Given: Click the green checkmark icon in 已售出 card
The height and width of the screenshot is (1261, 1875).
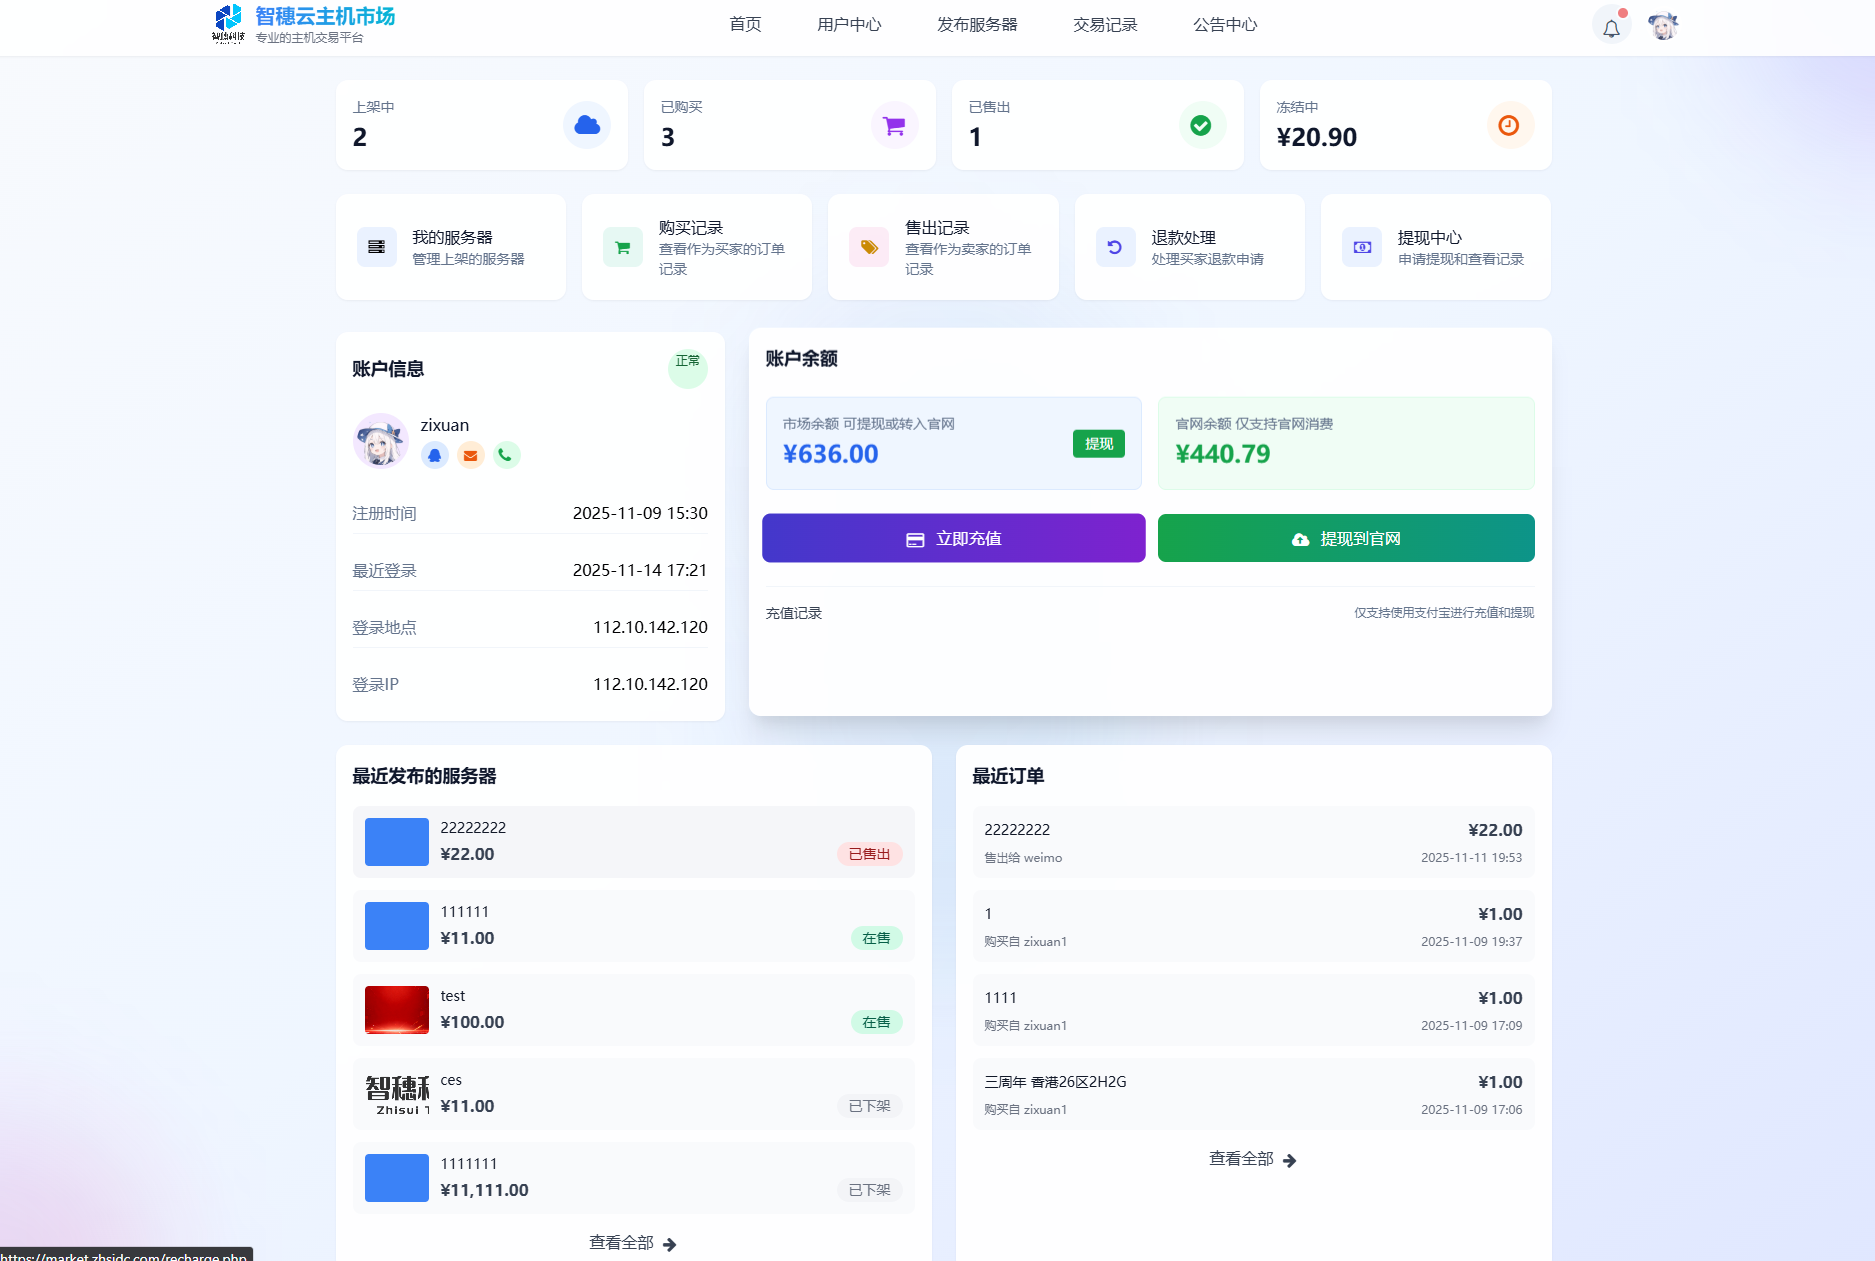Looking at the screenshot, I should (x=1201, y=125).
